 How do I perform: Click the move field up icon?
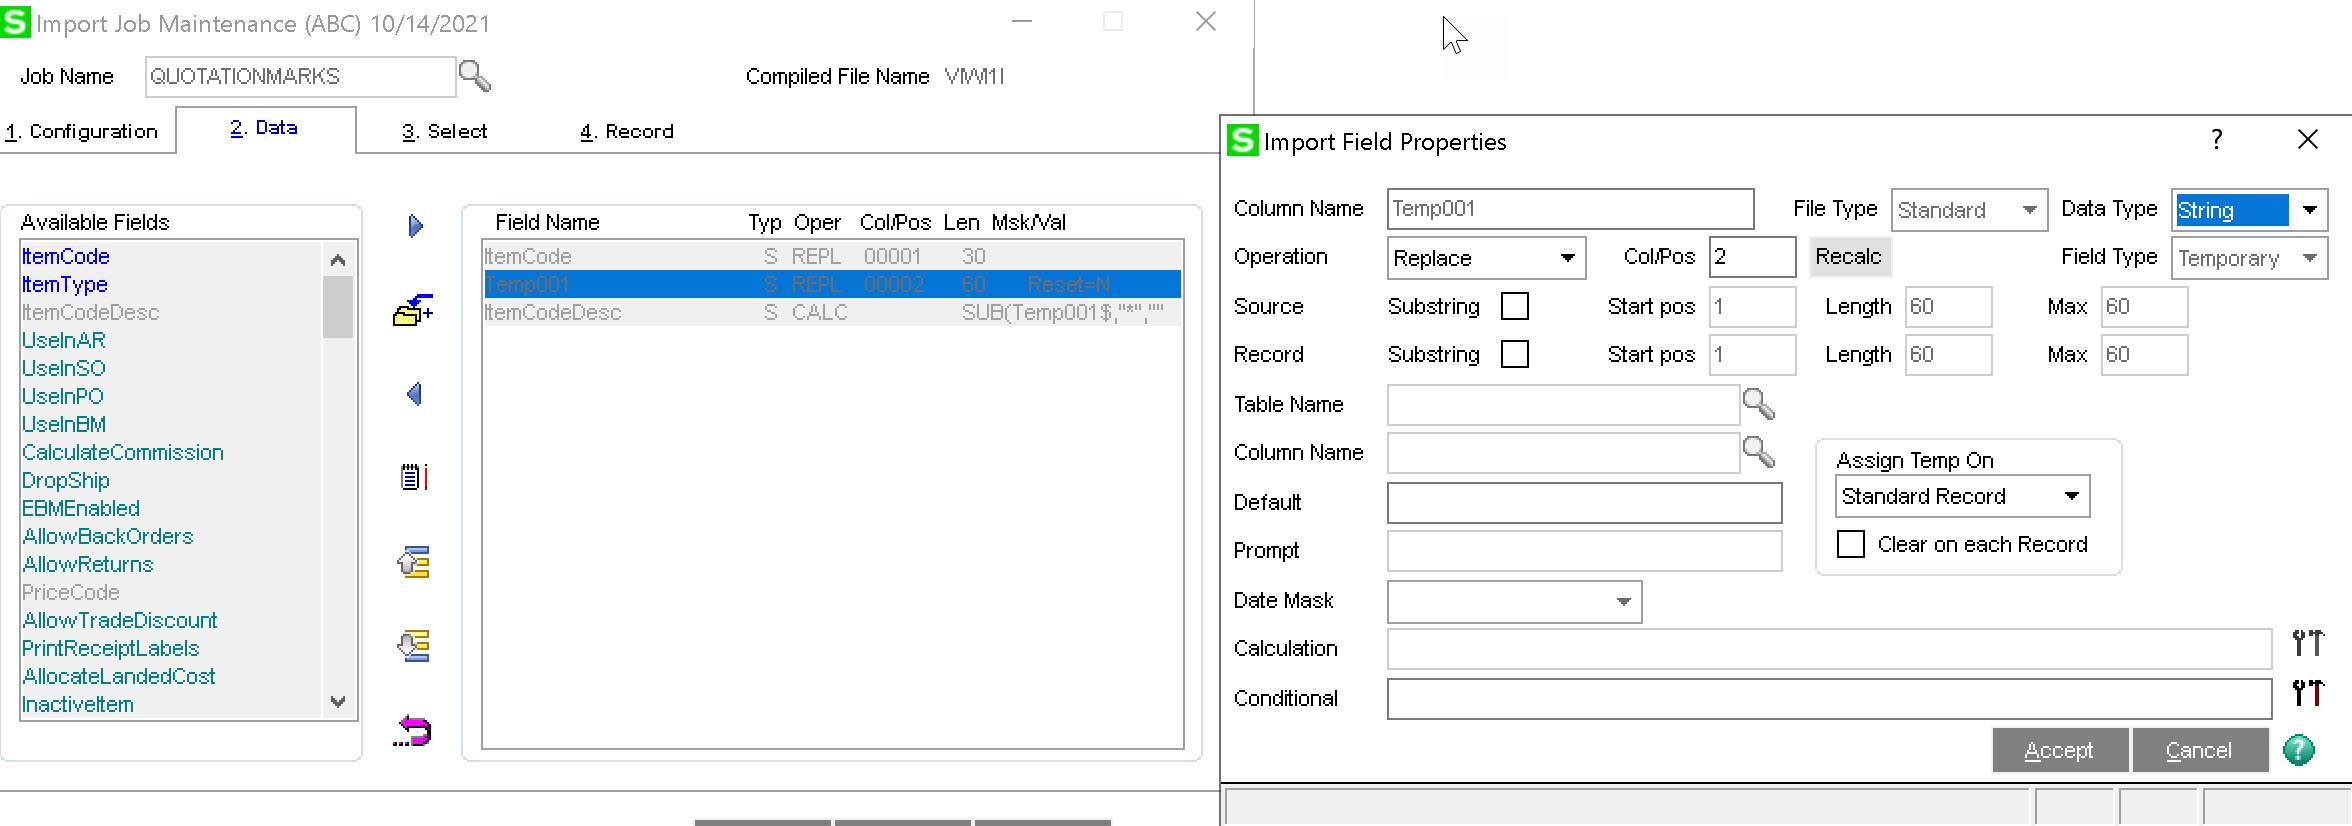coord(413,562)
